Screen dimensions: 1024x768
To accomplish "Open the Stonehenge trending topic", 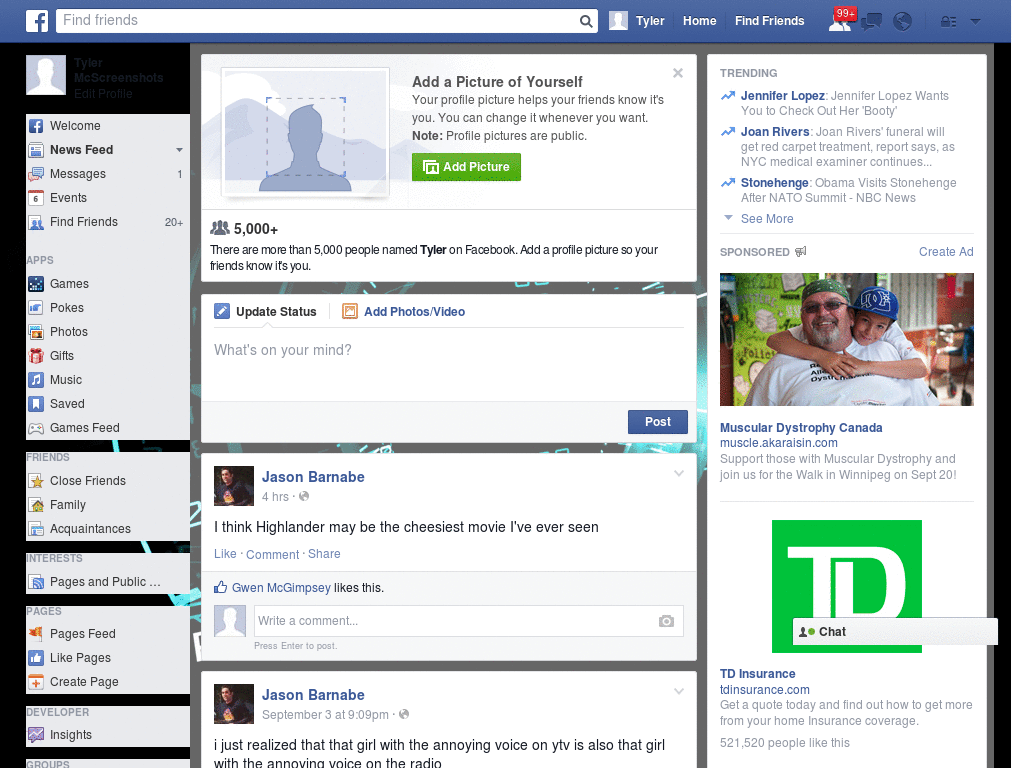I will [775, 183].
